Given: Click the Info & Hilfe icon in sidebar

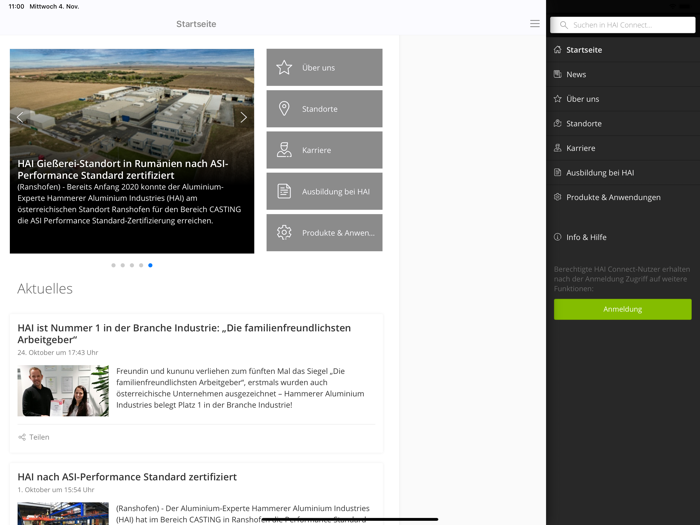Looking at the screenshot, I should pos(558,237).
